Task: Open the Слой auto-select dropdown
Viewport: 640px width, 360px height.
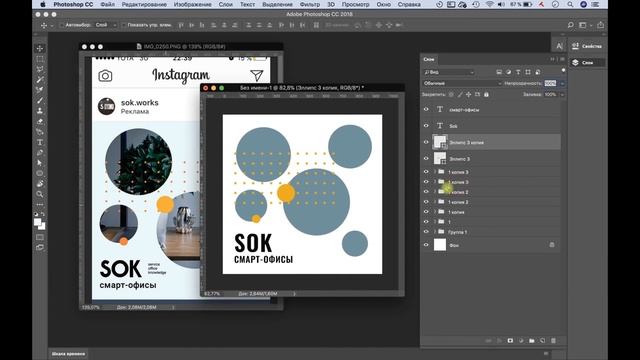Action: 106,25
